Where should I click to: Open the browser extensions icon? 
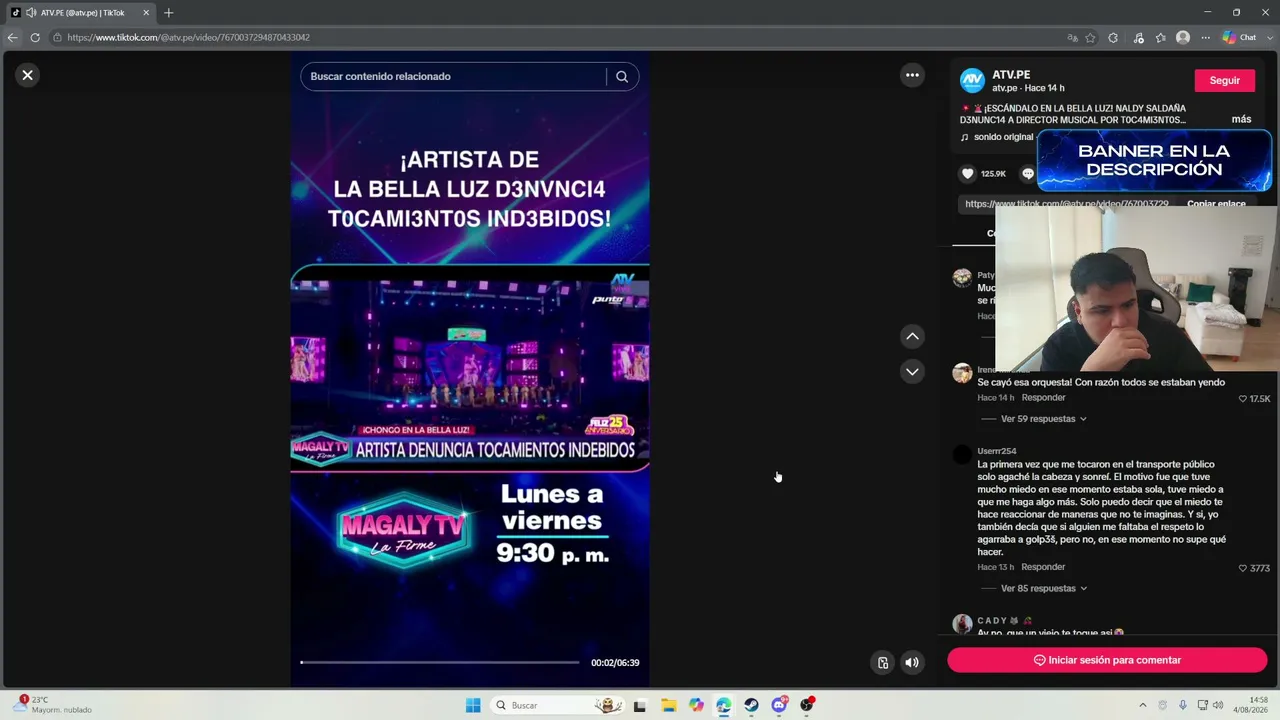pos(1113,38)
